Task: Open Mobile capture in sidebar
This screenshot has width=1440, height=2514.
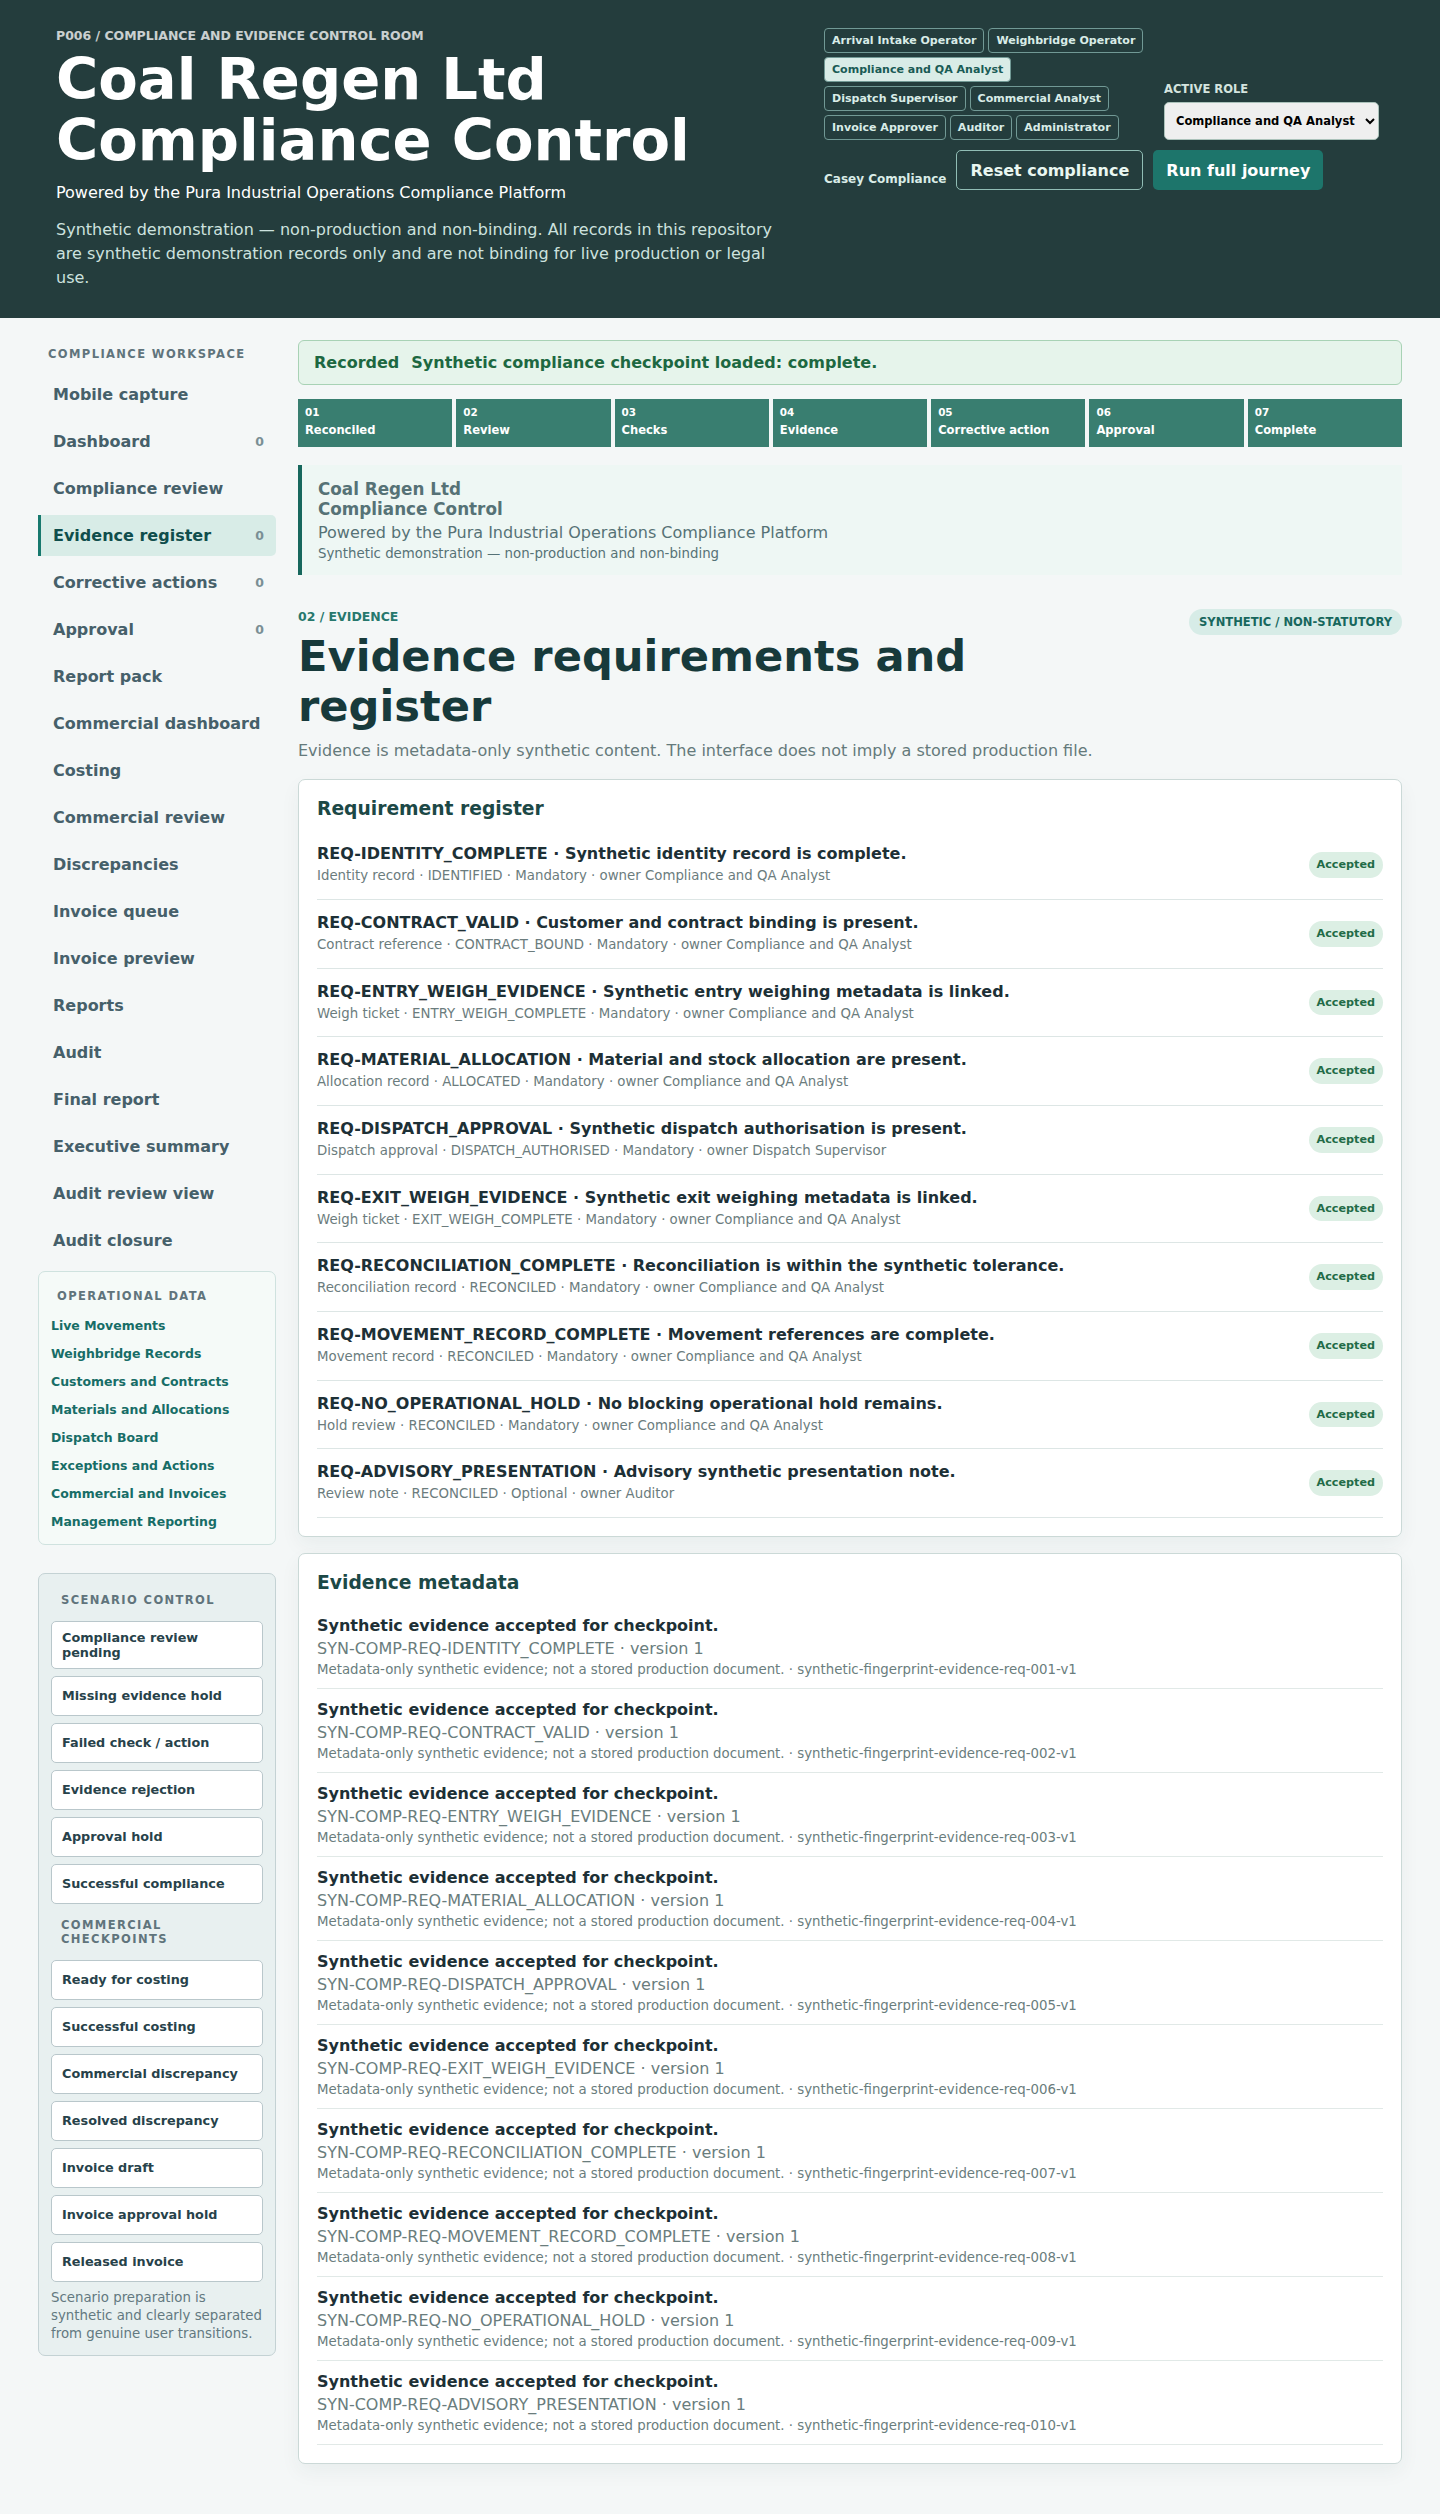Action: click(157, 394)
